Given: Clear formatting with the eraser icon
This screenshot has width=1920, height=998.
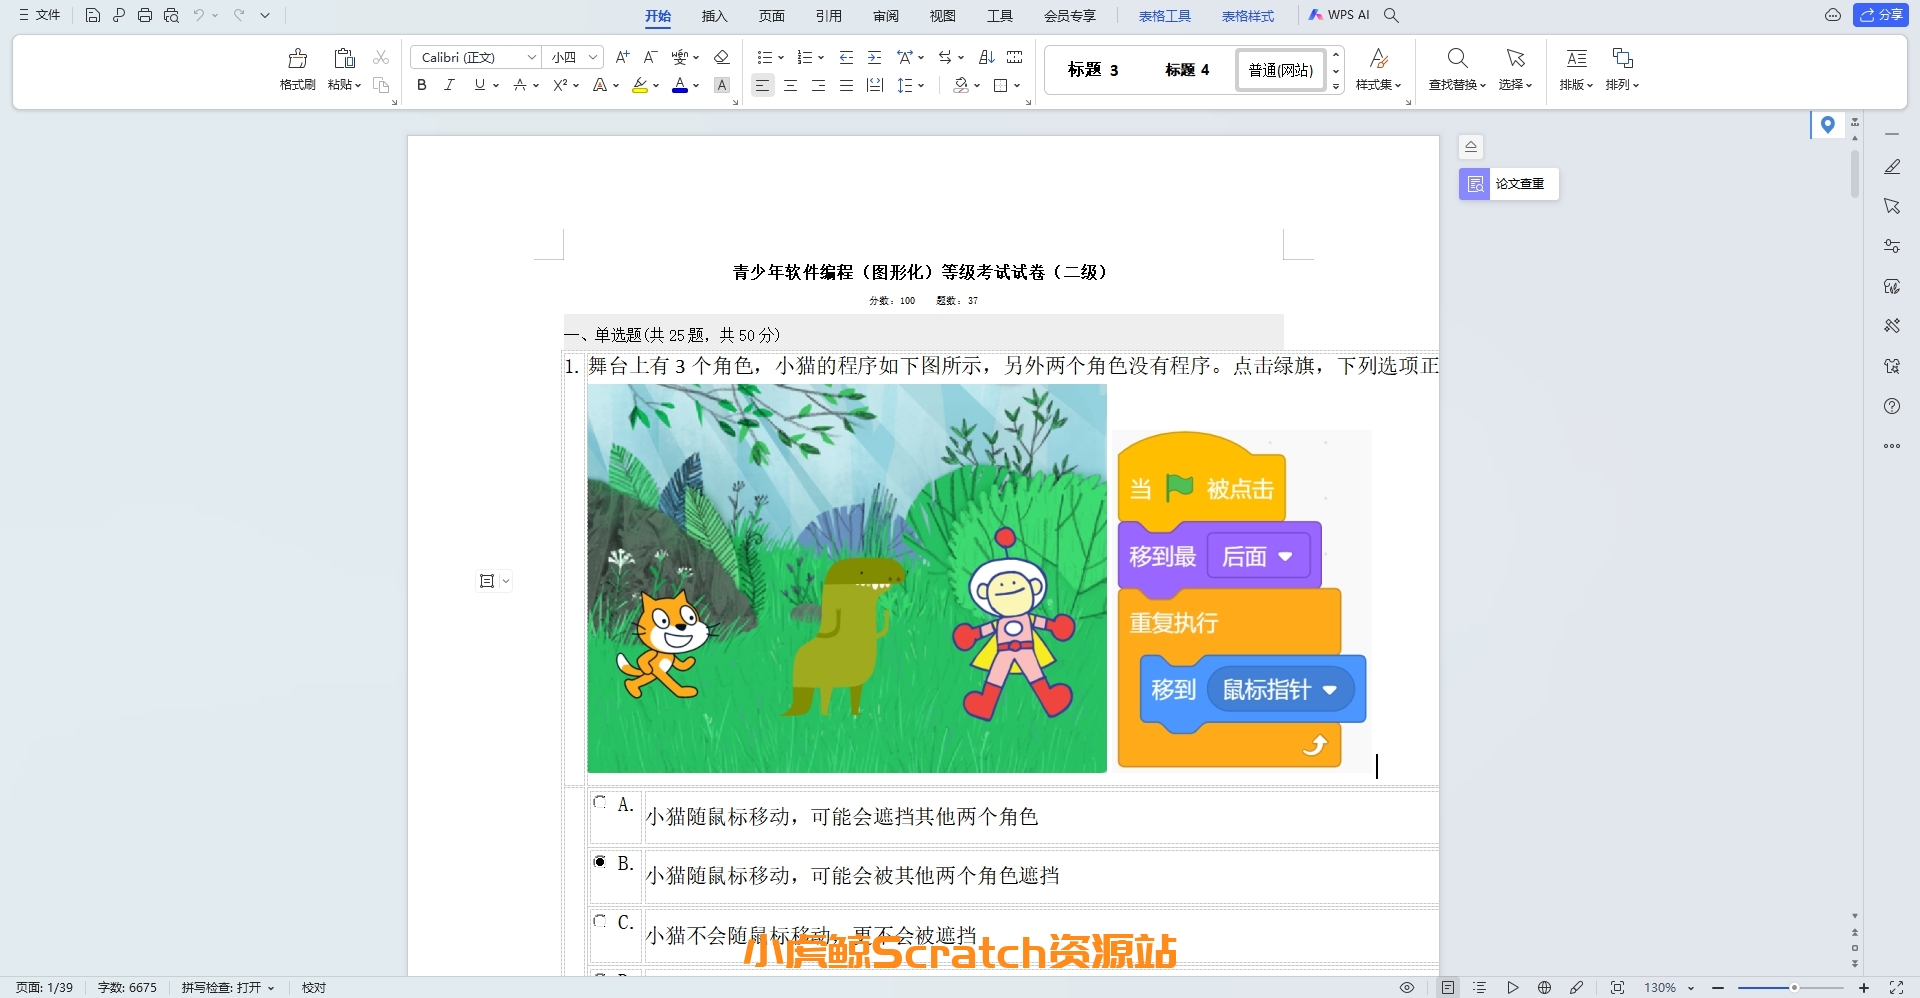Looking at the screenshot, I should (722, 57).
